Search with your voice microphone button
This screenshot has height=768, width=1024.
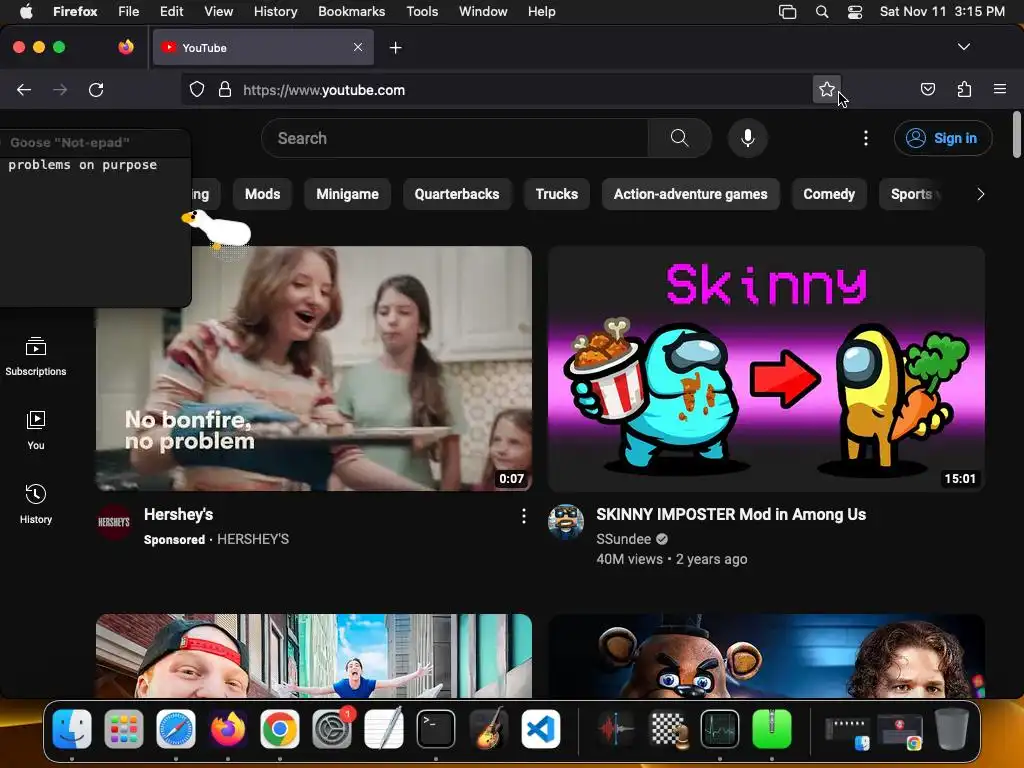(748, 138)
